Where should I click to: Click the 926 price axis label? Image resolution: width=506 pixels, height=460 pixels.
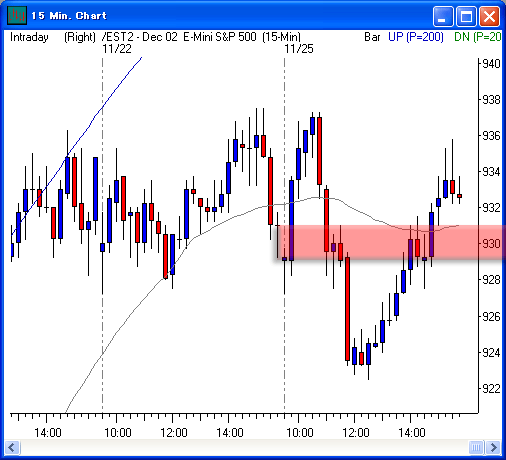click(x=491, y=316)
